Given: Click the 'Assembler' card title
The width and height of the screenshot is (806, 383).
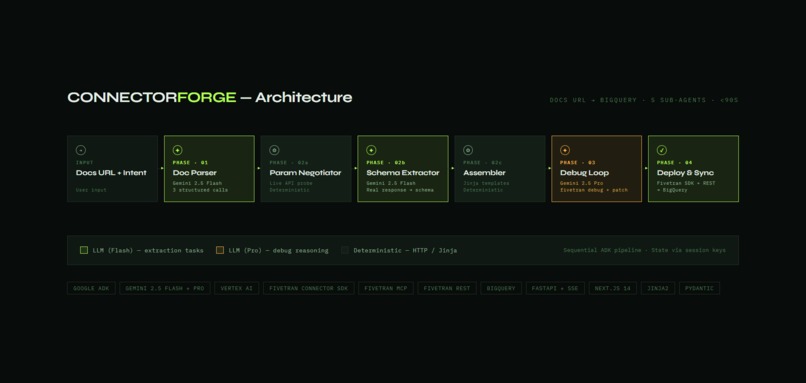Looking at the screenshot, I should coord(484,173).
